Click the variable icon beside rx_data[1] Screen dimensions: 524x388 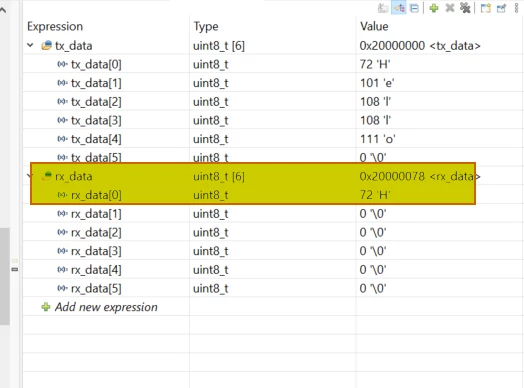pyautogui.click(x=62, y=213)
